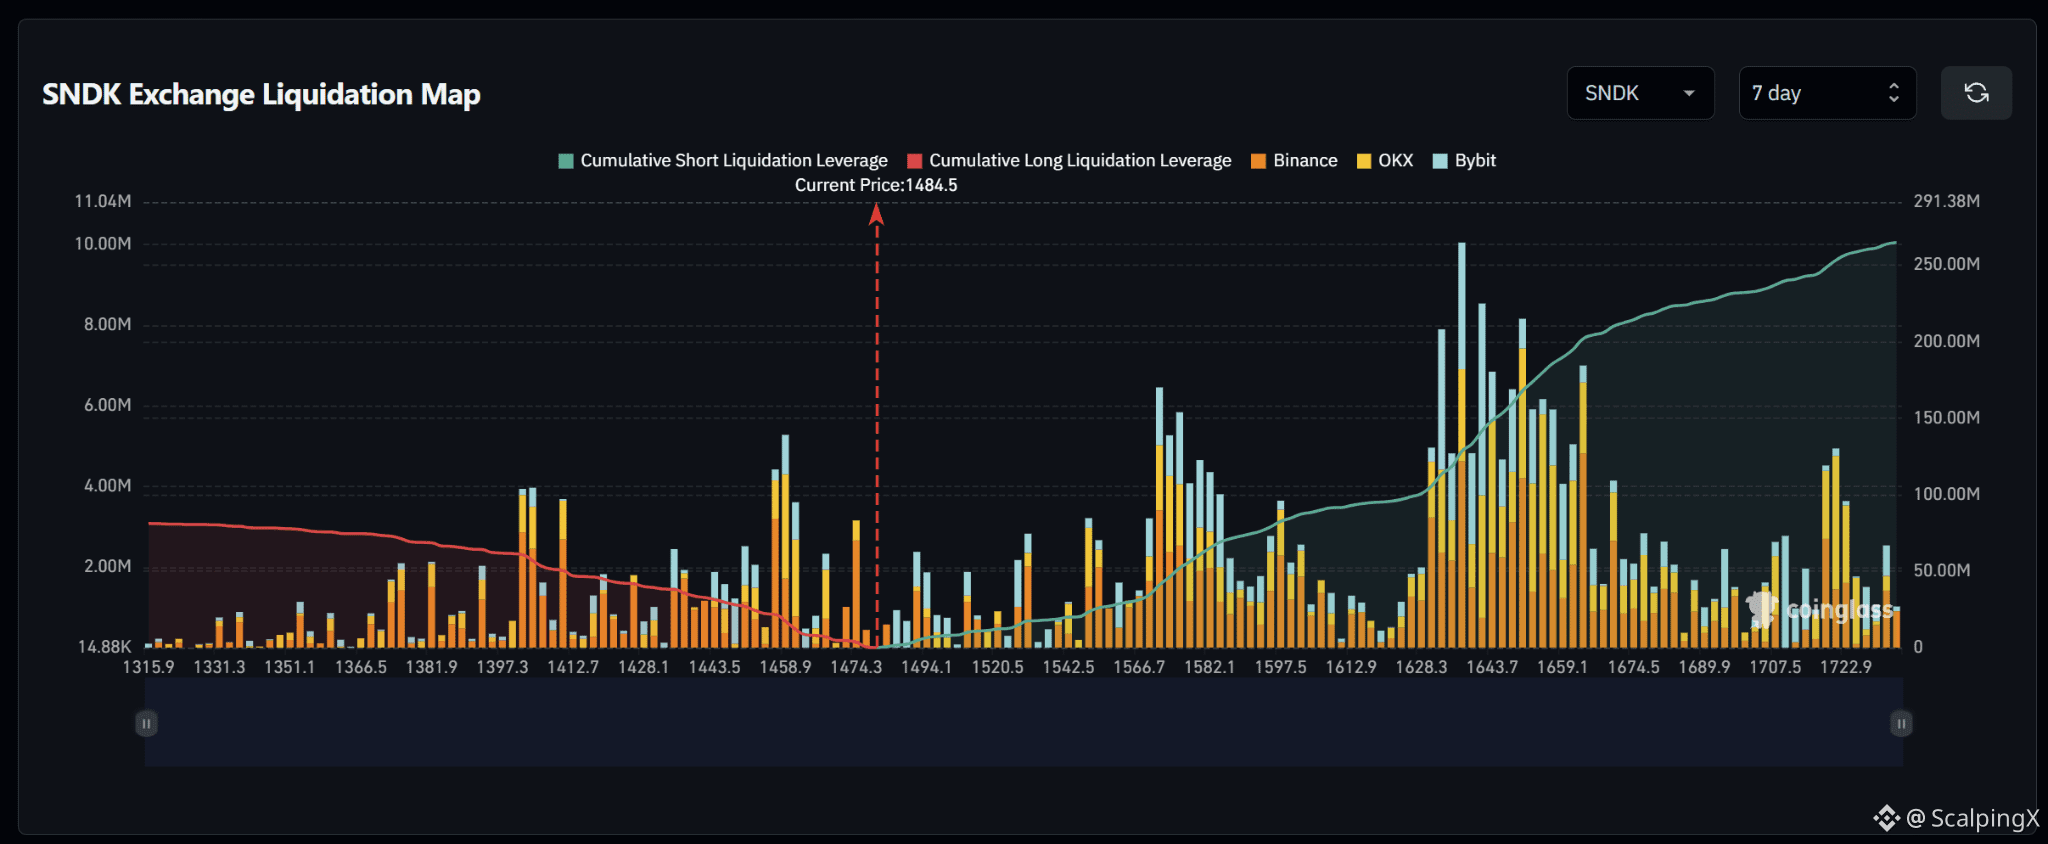The width and height of the screenshot is (2048, 844).
Task: Click the 1351.1 price axis label
Action: pos(290,667)
